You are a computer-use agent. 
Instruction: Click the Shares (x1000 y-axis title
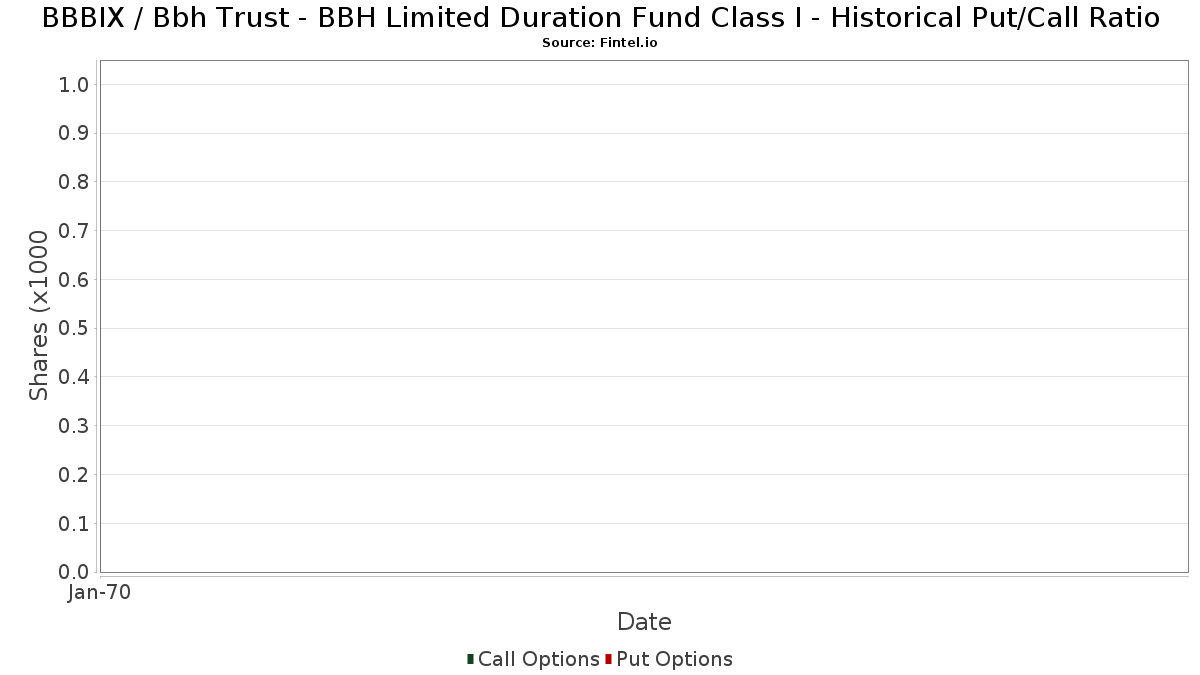pyautogui.click(x=39, y=315)
